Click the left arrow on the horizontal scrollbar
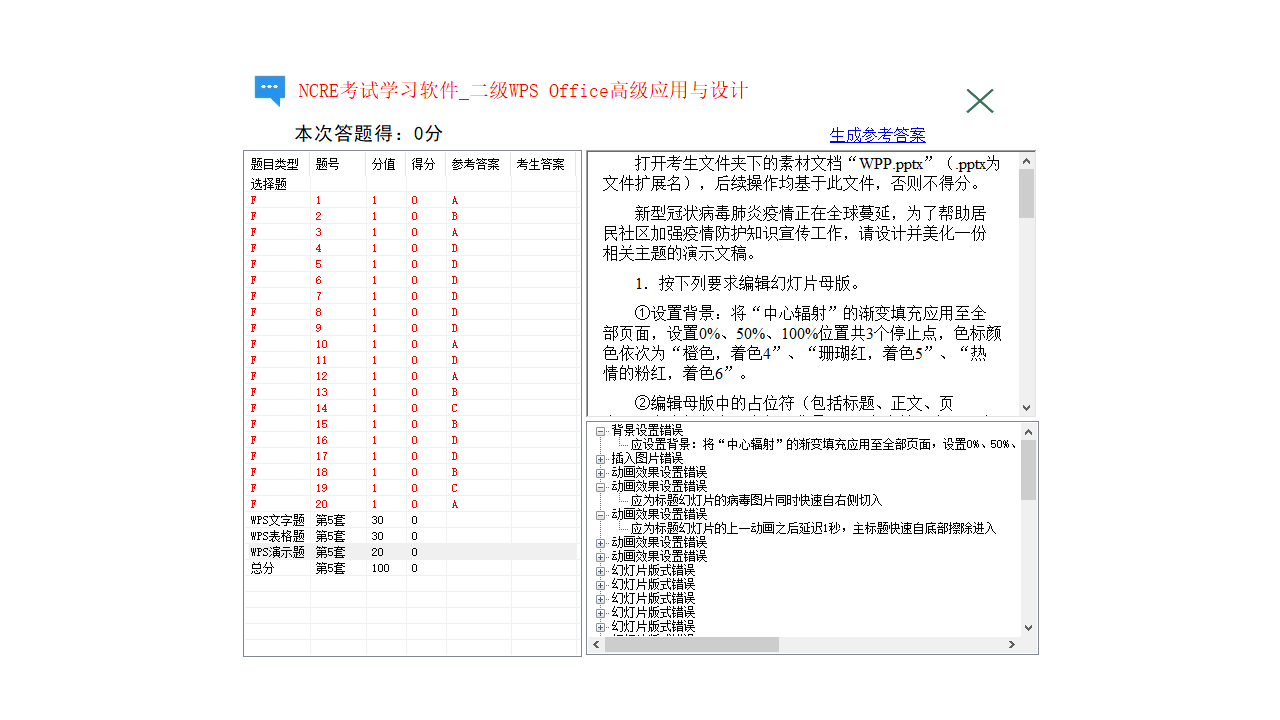1280x720 pixels. [596, 644]
